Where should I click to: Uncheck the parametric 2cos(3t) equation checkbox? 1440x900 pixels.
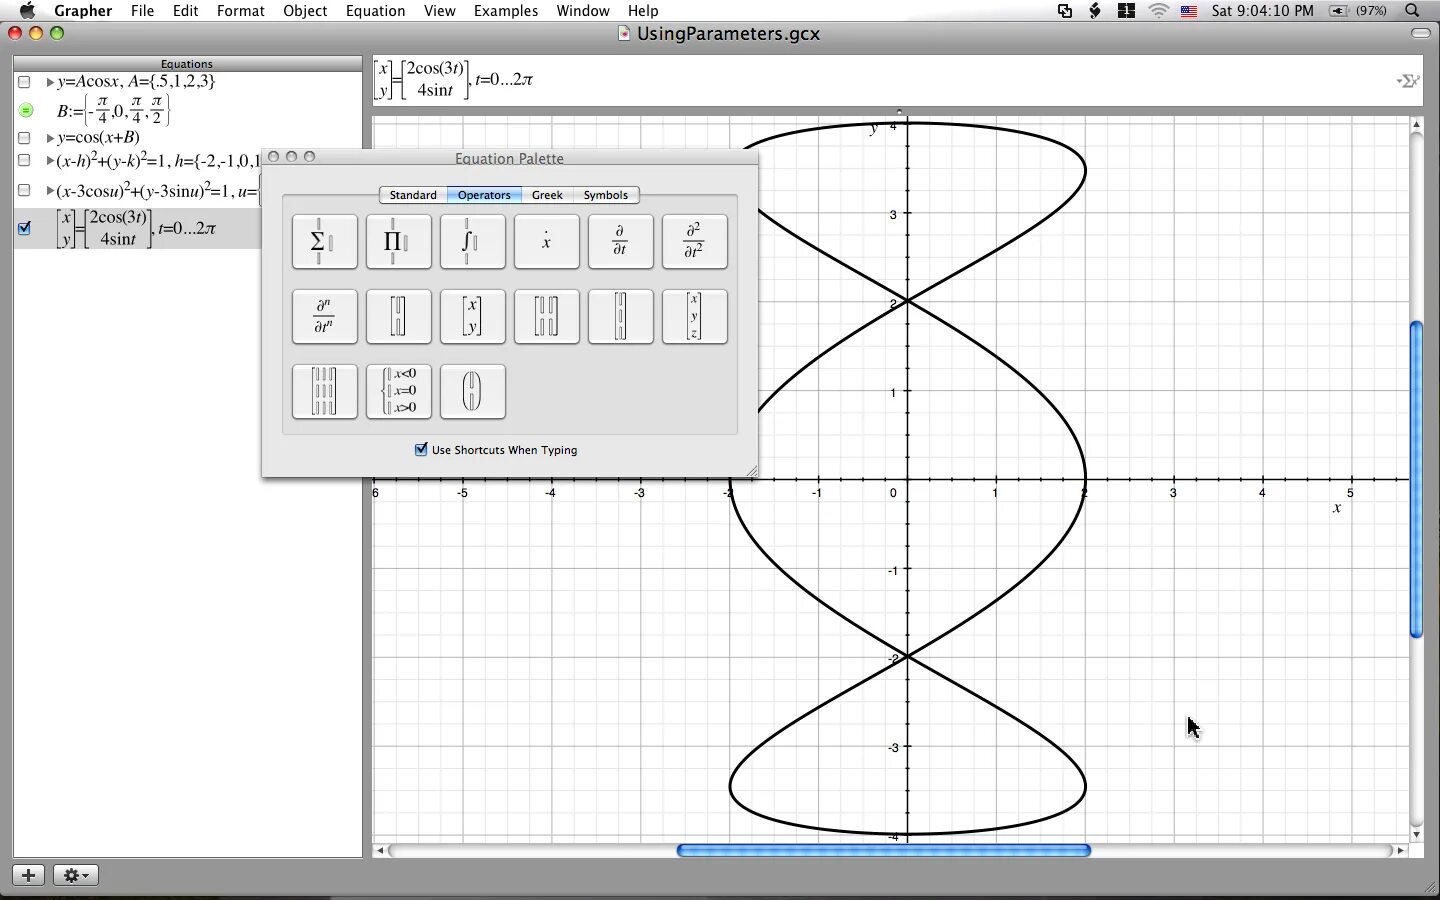pos(25,228)
